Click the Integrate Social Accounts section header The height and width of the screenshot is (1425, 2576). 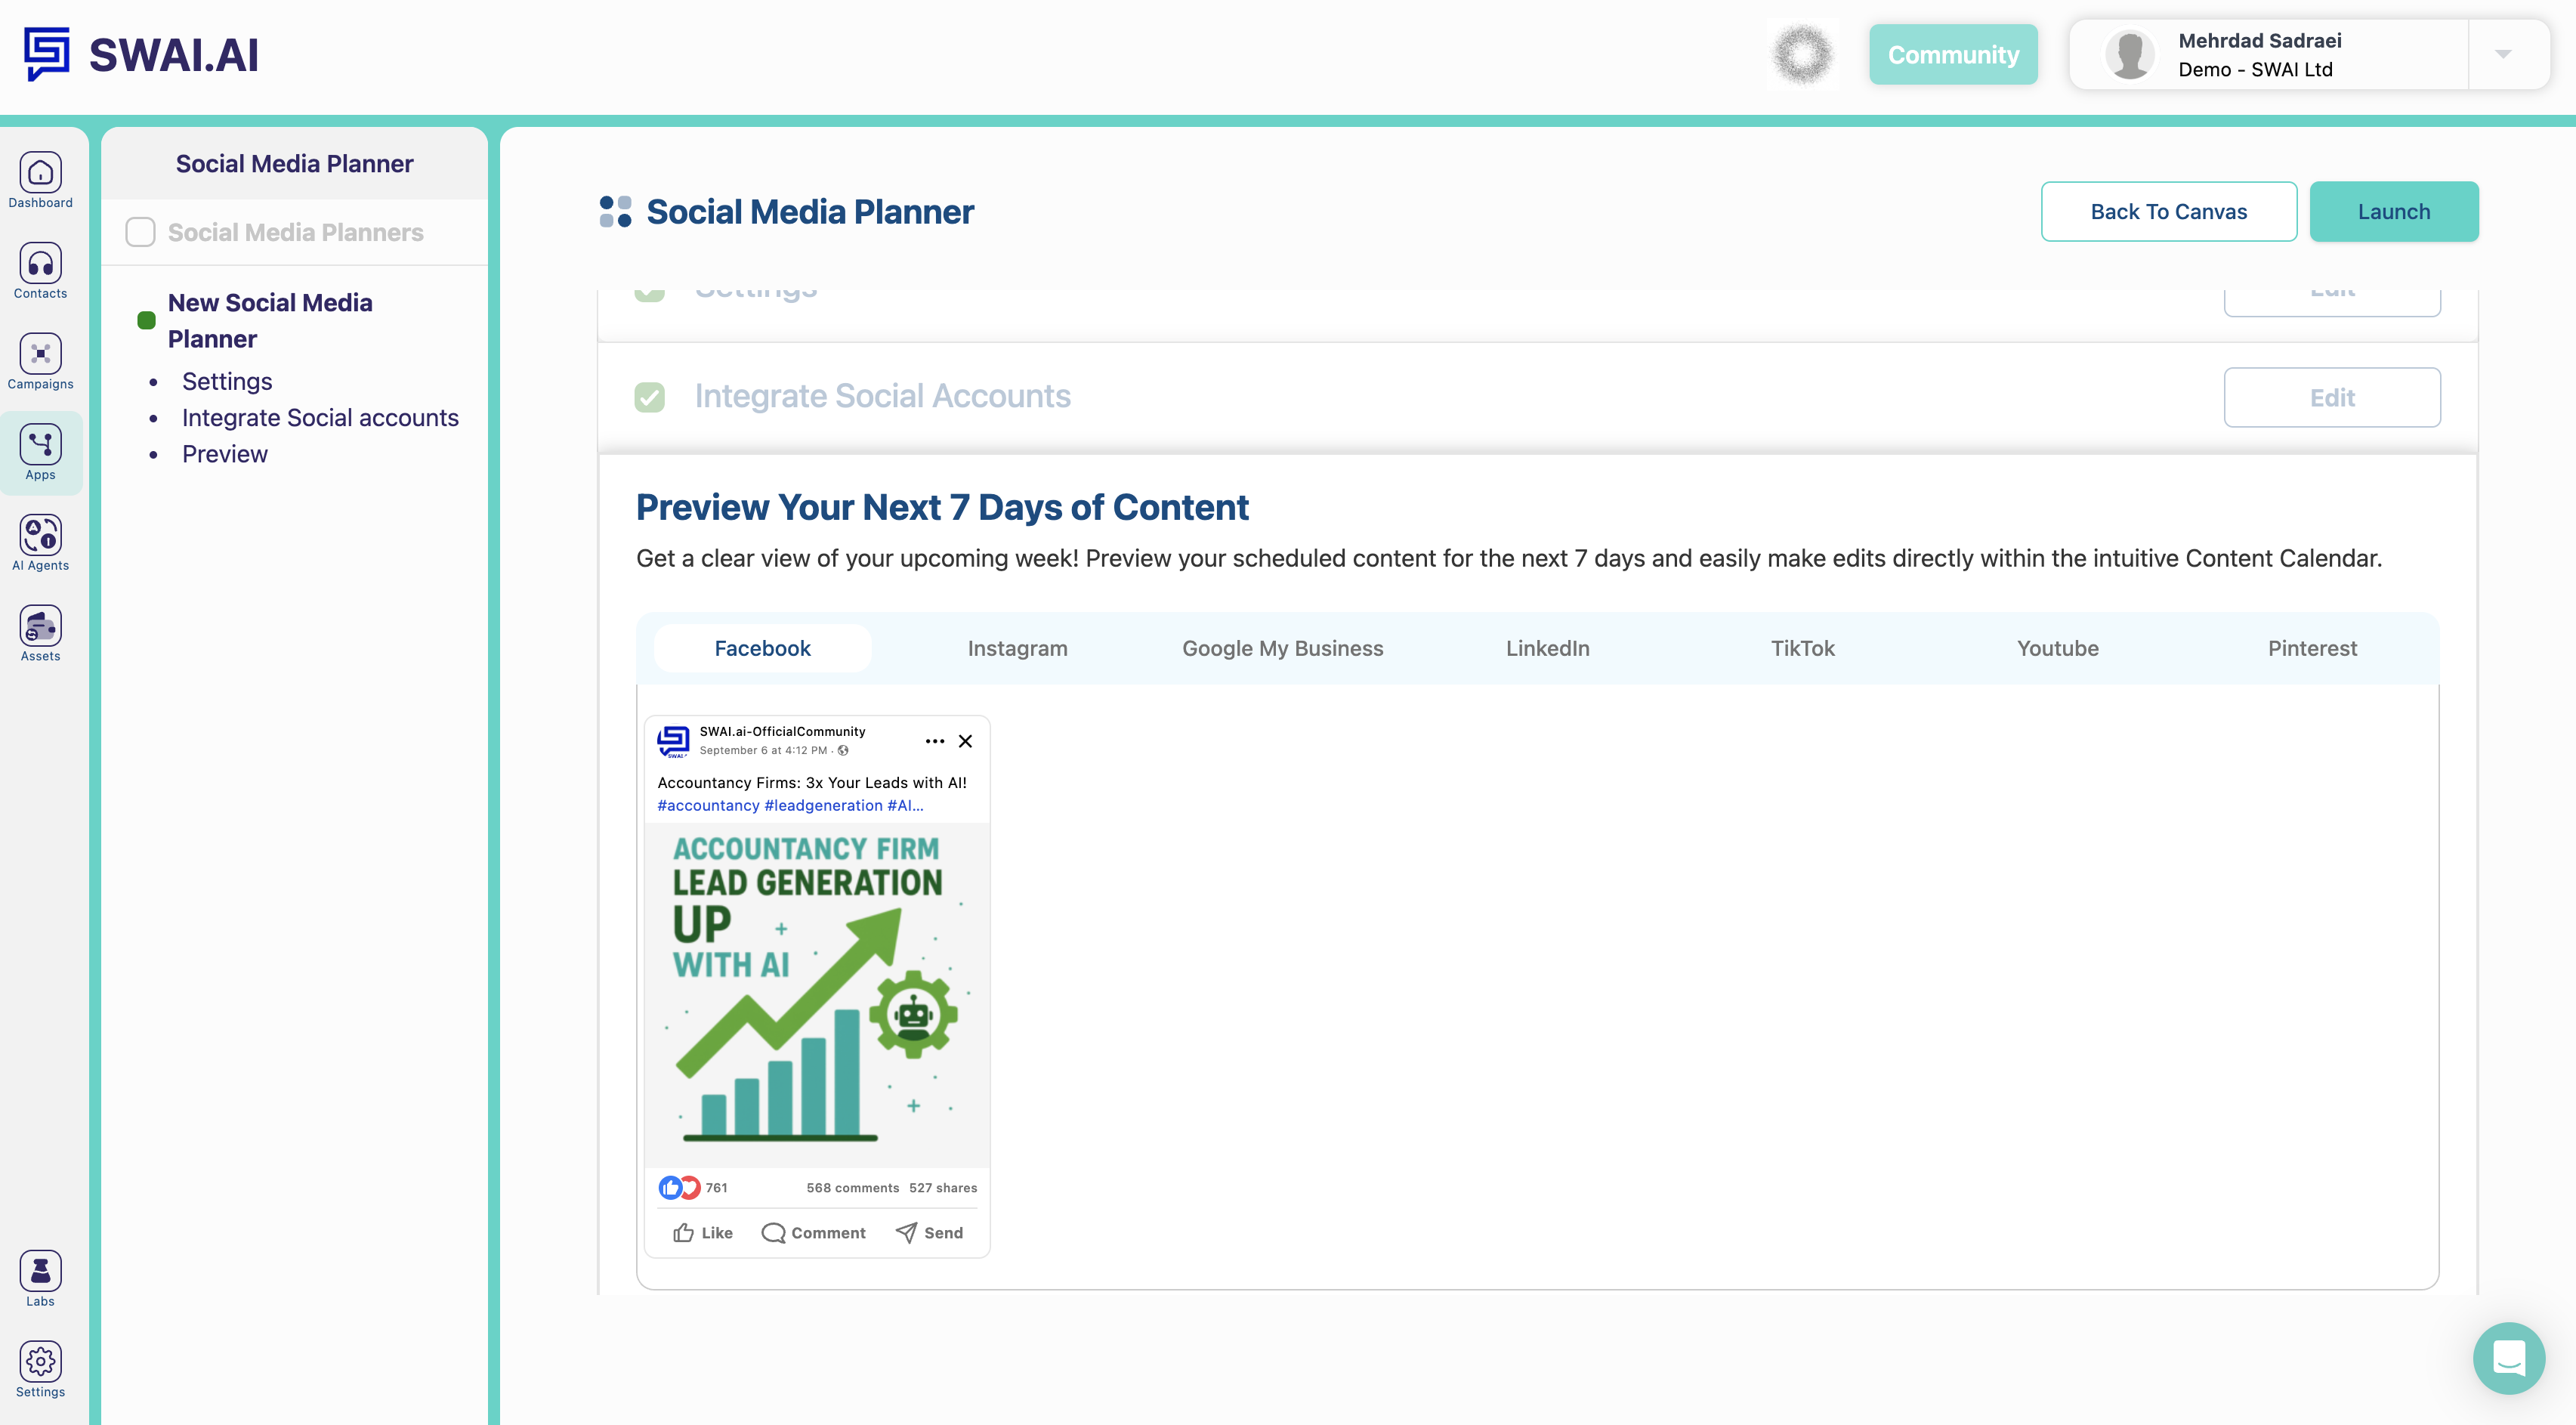pos(882,397)
